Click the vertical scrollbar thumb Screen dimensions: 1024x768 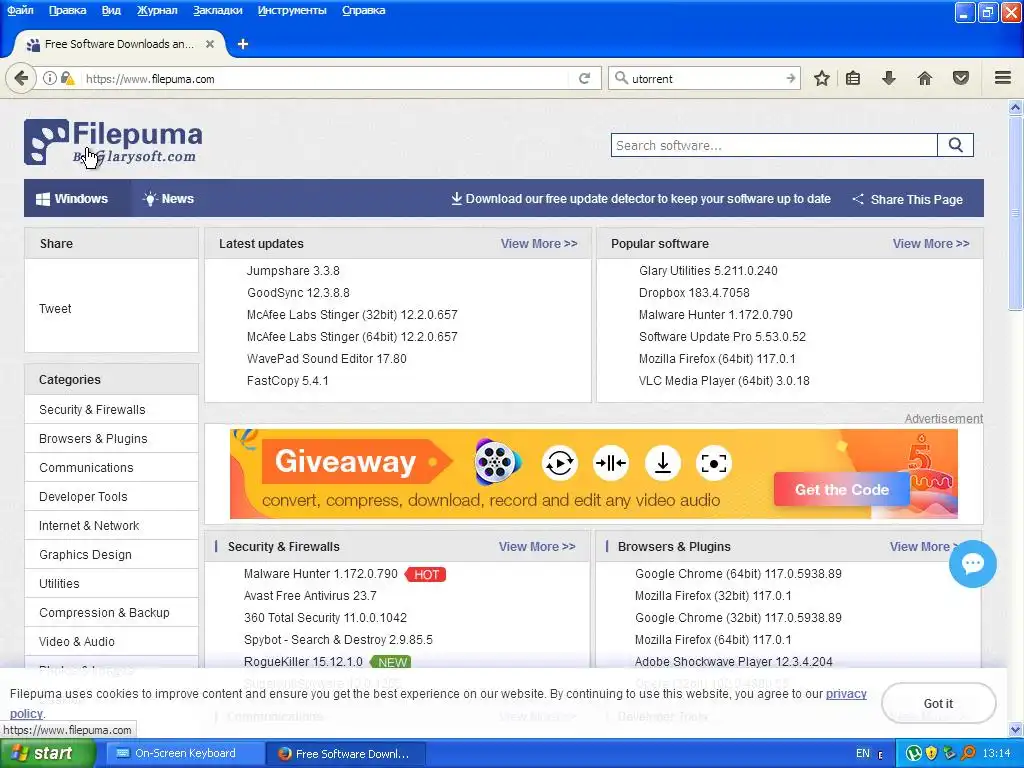(x=1015, y=214)
